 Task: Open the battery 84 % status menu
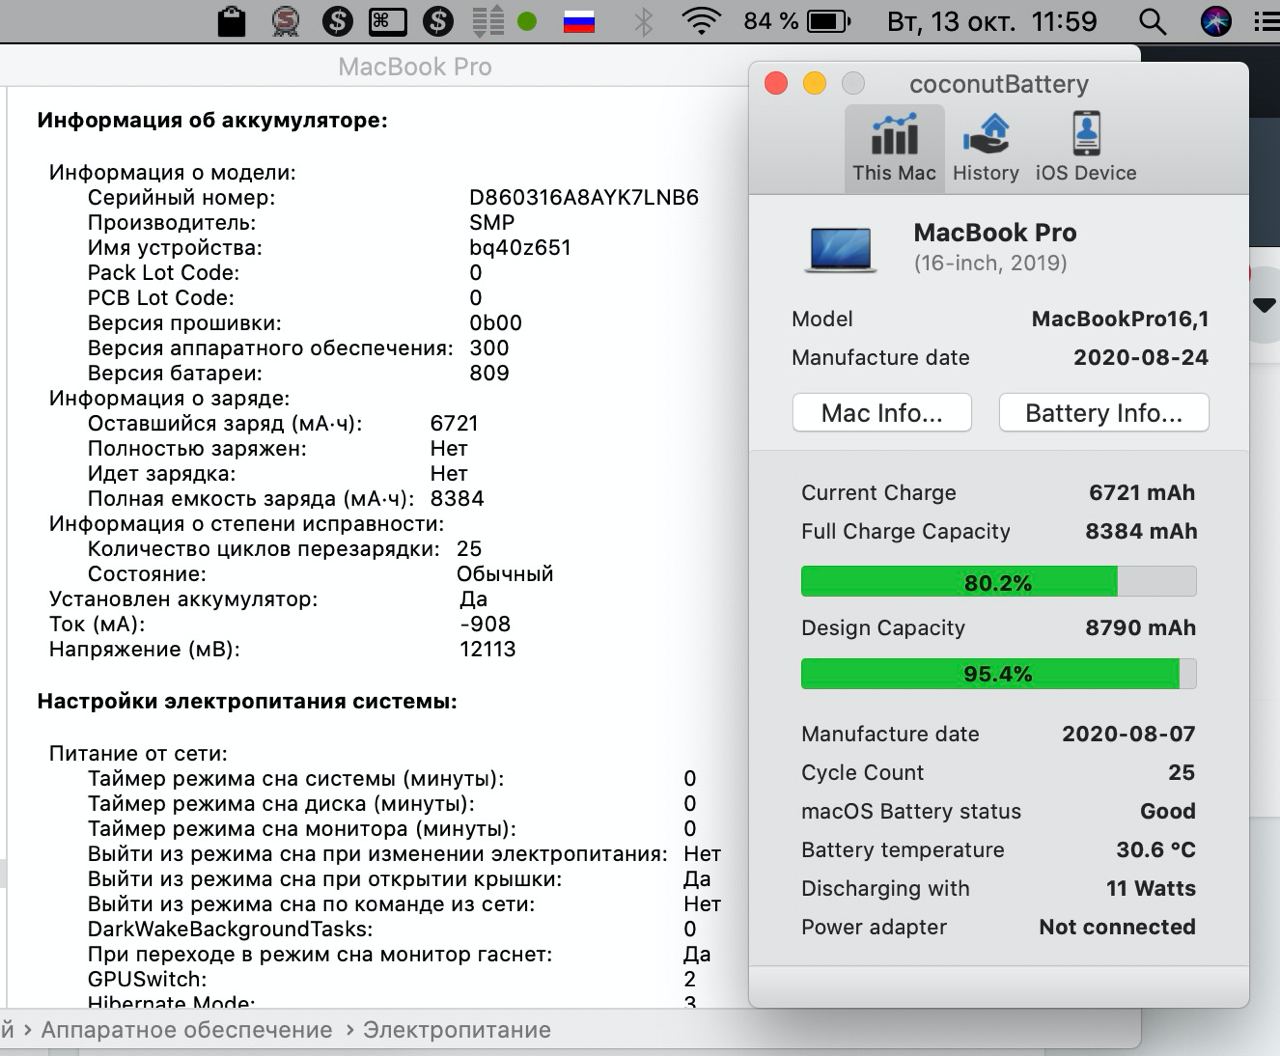(797, 21)
